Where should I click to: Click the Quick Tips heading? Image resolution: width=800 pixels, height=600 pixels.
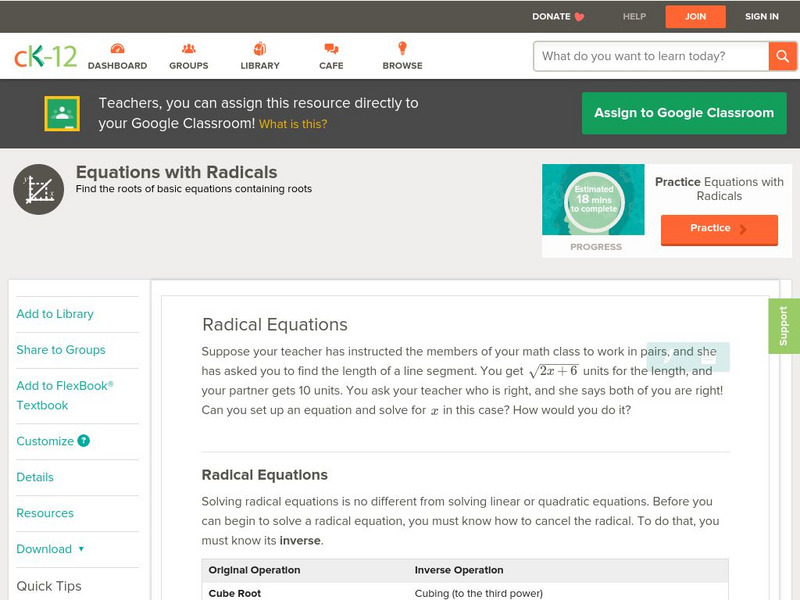coord(49,586)
